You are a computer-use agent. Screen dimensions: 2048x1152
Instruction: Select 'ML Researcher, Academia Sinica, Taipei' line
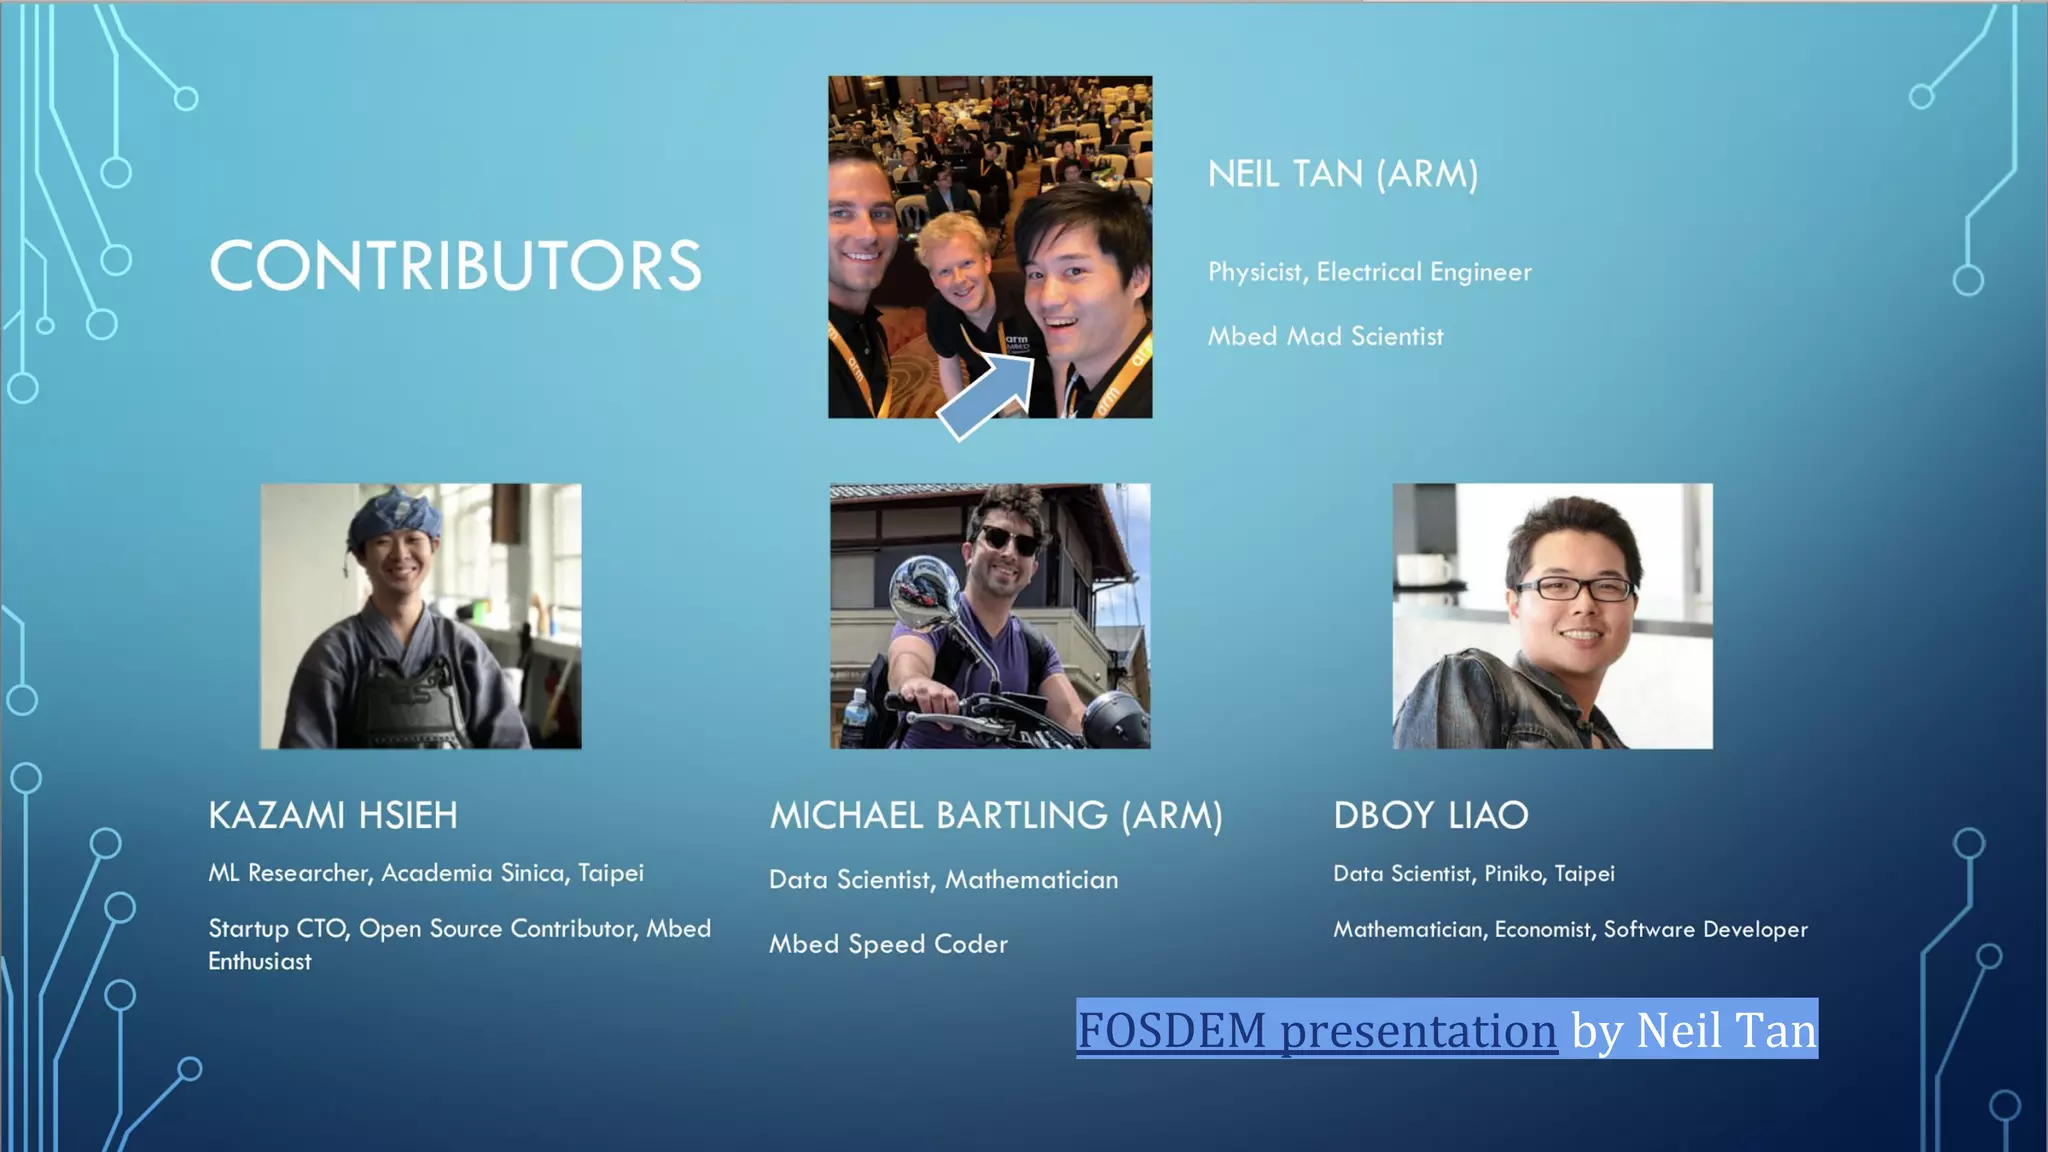point(426,873)
